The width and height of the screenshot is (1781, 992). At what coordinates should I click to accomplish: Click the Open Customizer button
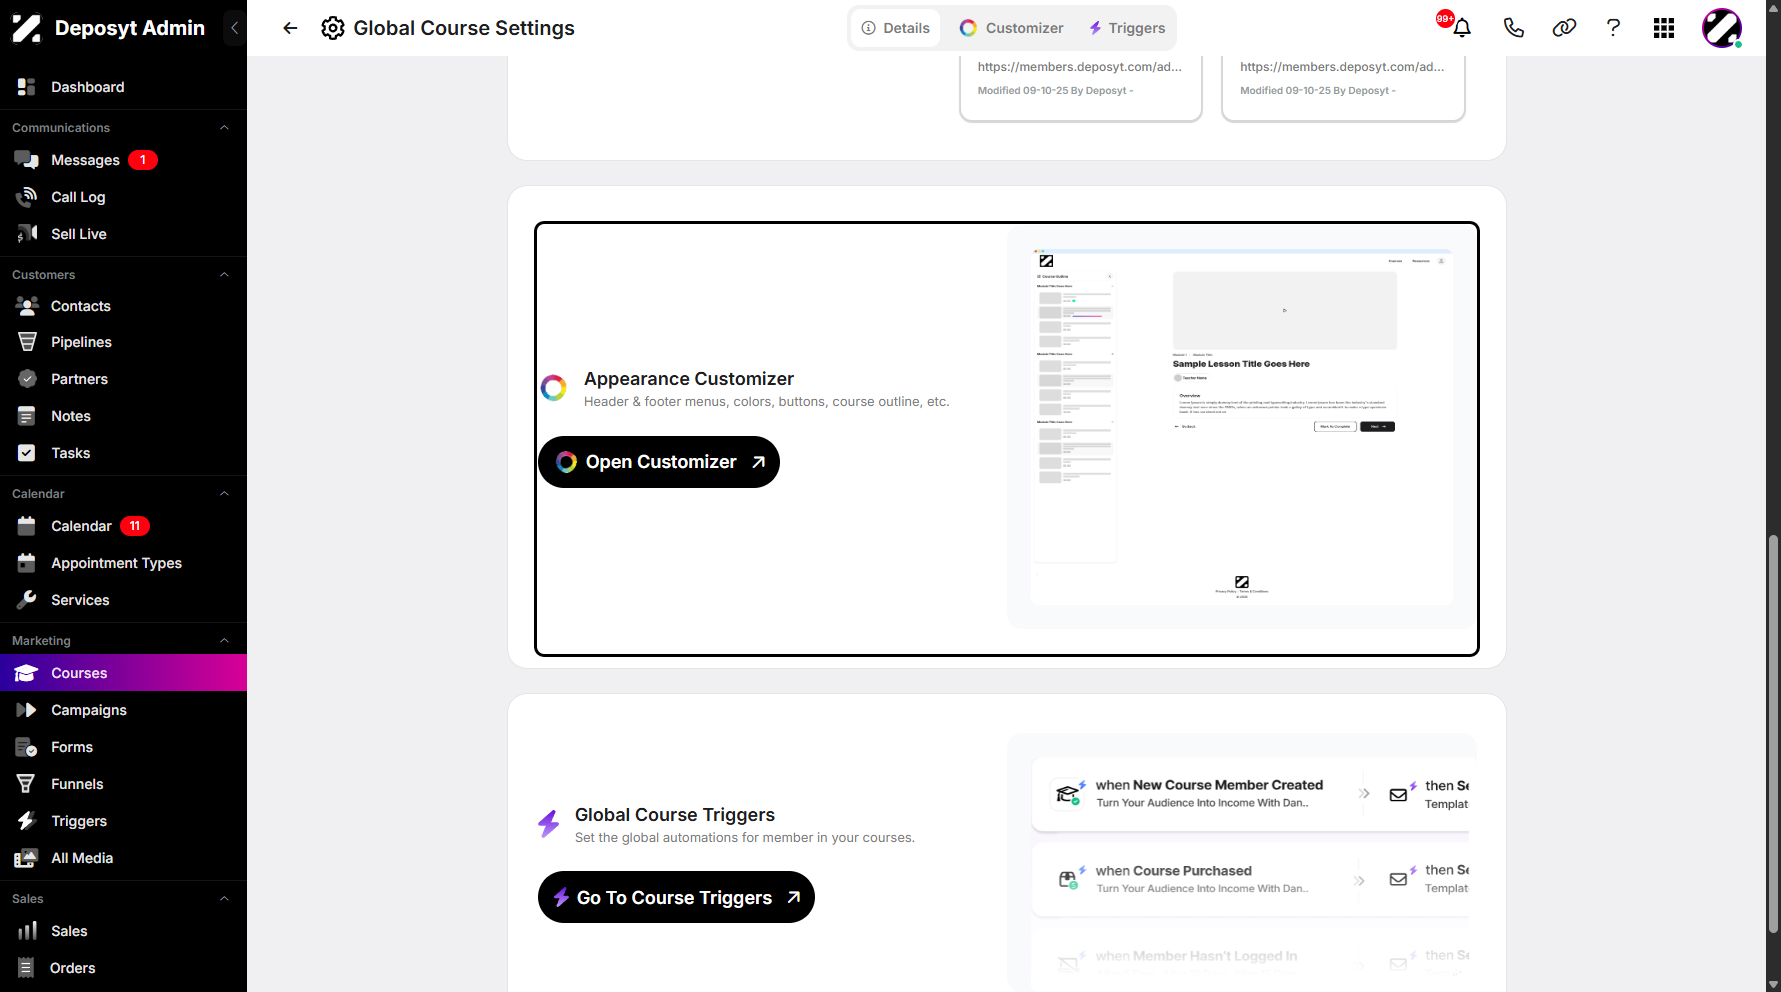[659, 462]
